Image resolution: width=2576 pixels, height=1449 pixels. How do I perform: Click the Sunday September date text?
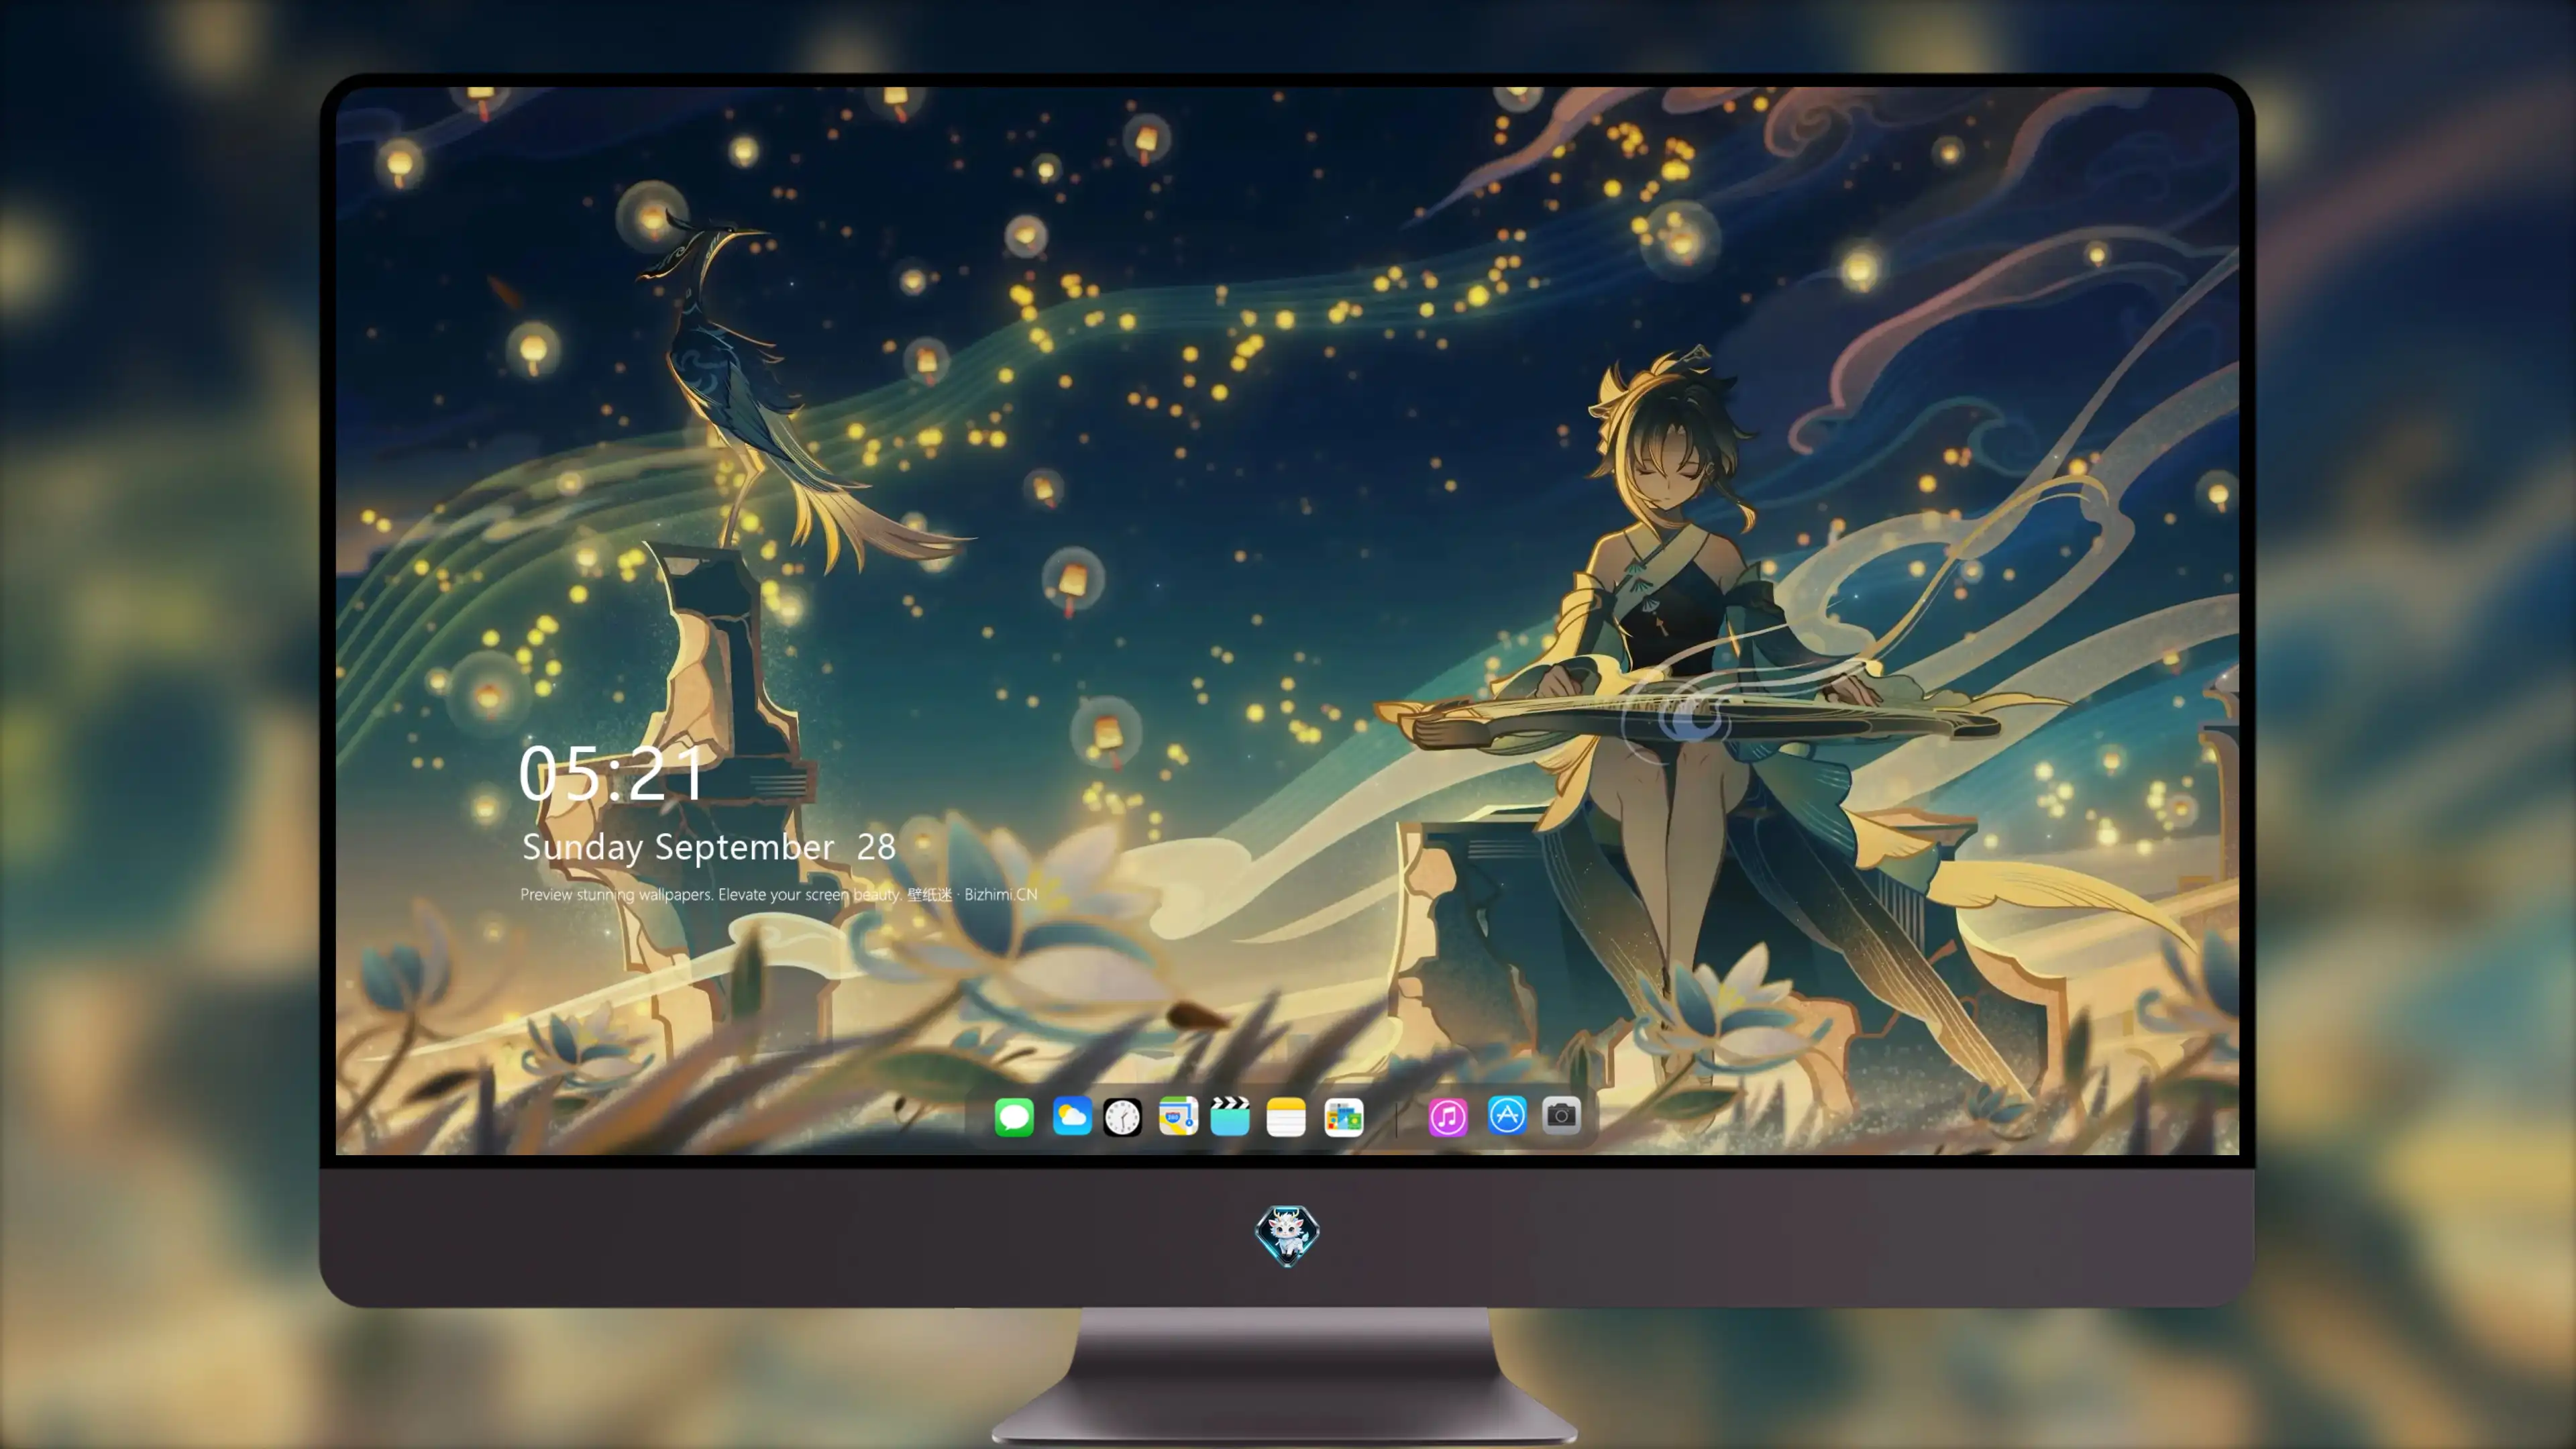678,847
